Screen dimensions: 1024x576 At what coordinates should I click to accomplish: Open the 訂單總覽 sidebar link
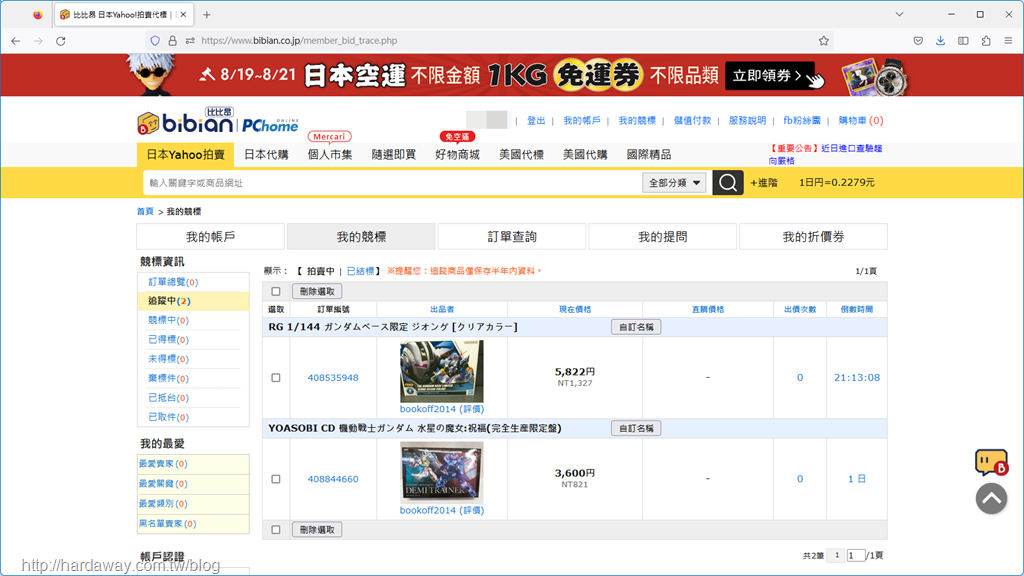(x=173, y=282)
